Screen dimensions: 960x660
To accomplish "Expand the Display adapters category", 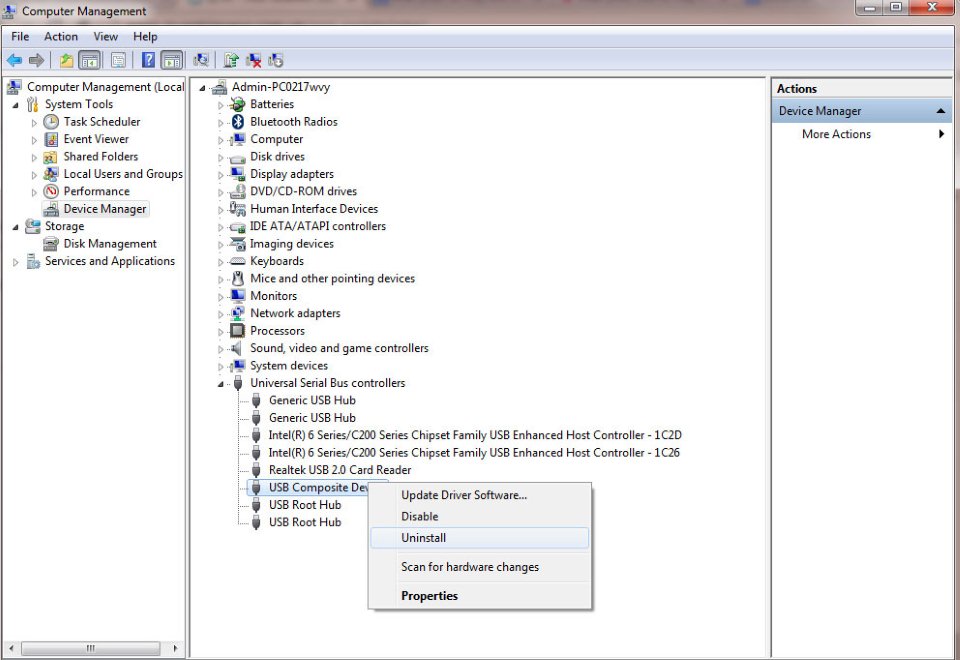I will [221, 175].
